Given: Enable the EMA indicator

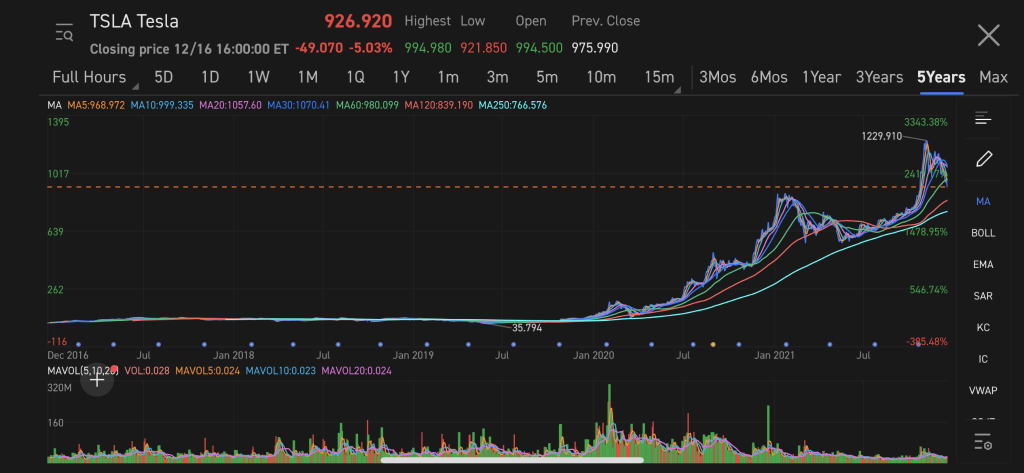Looking at the screenshot, I should tap(983, 265).
